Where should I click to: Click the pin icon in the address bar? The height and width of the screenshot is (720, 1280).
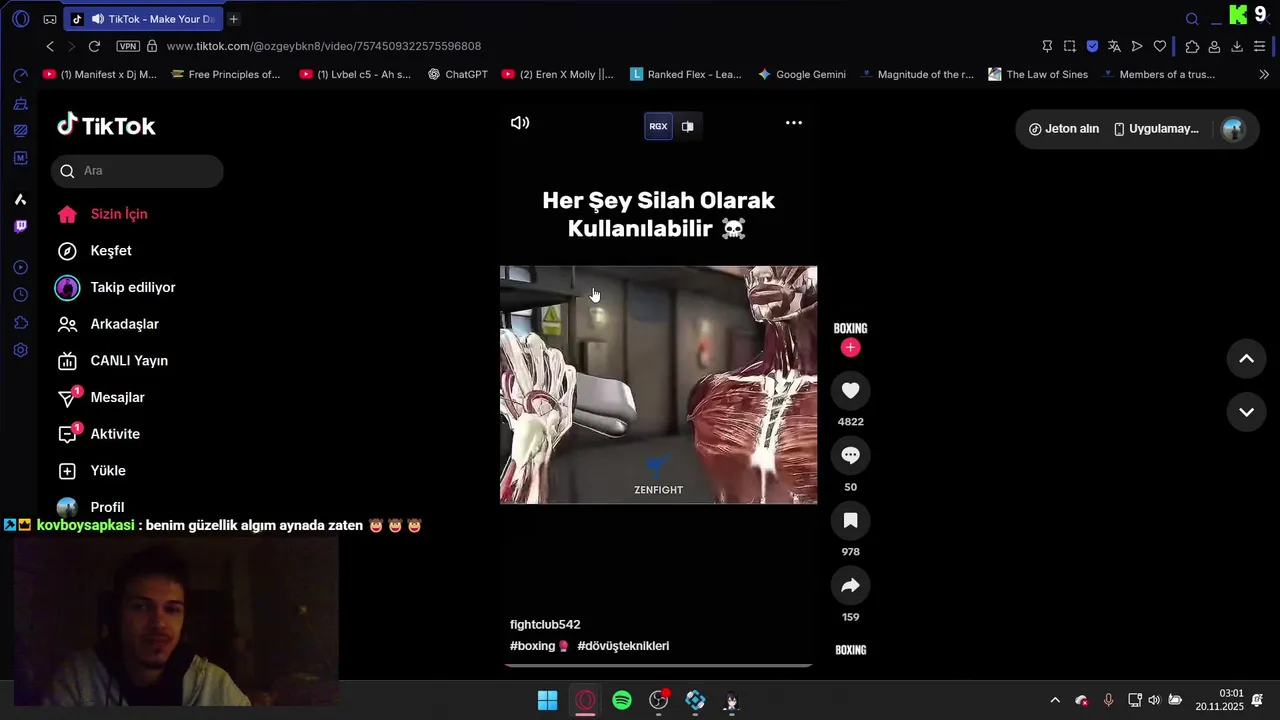[1047, 46]
